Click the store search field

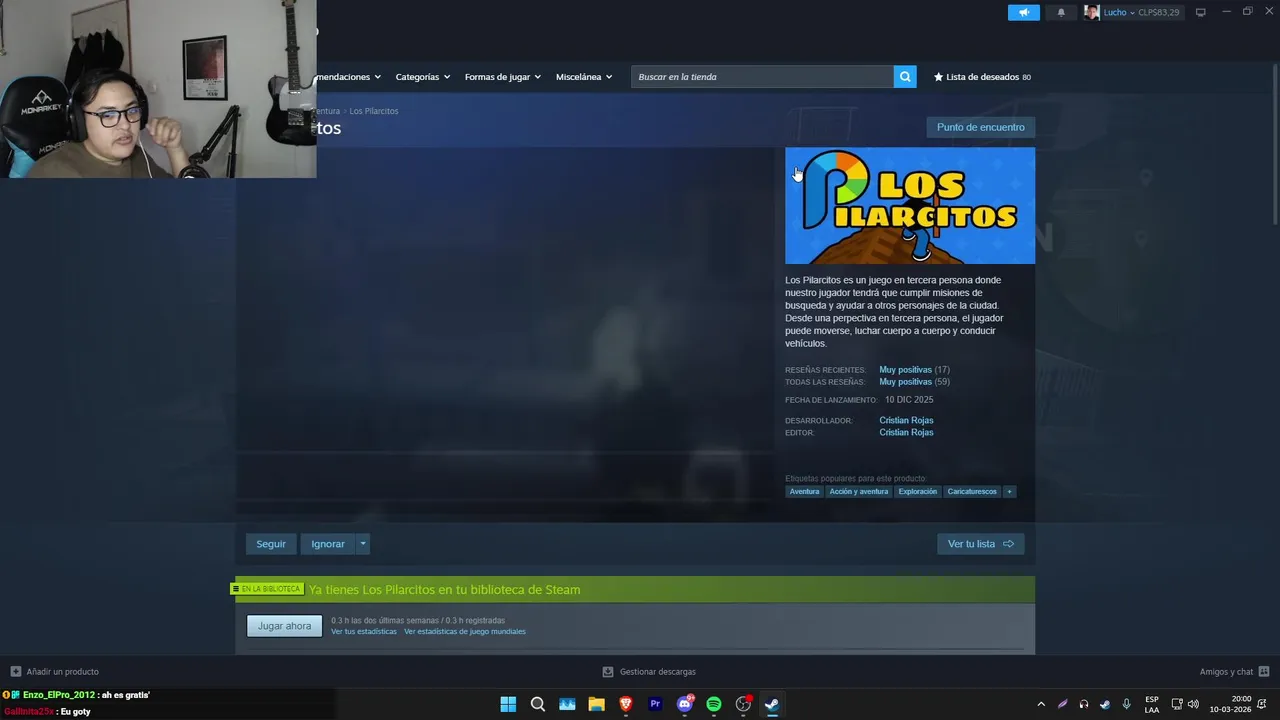(762, 77)
